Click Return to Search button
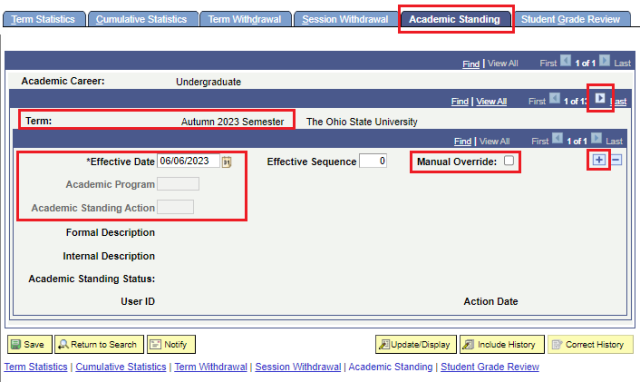The width and height of the screenshot is (640, 382). (99, 344)
